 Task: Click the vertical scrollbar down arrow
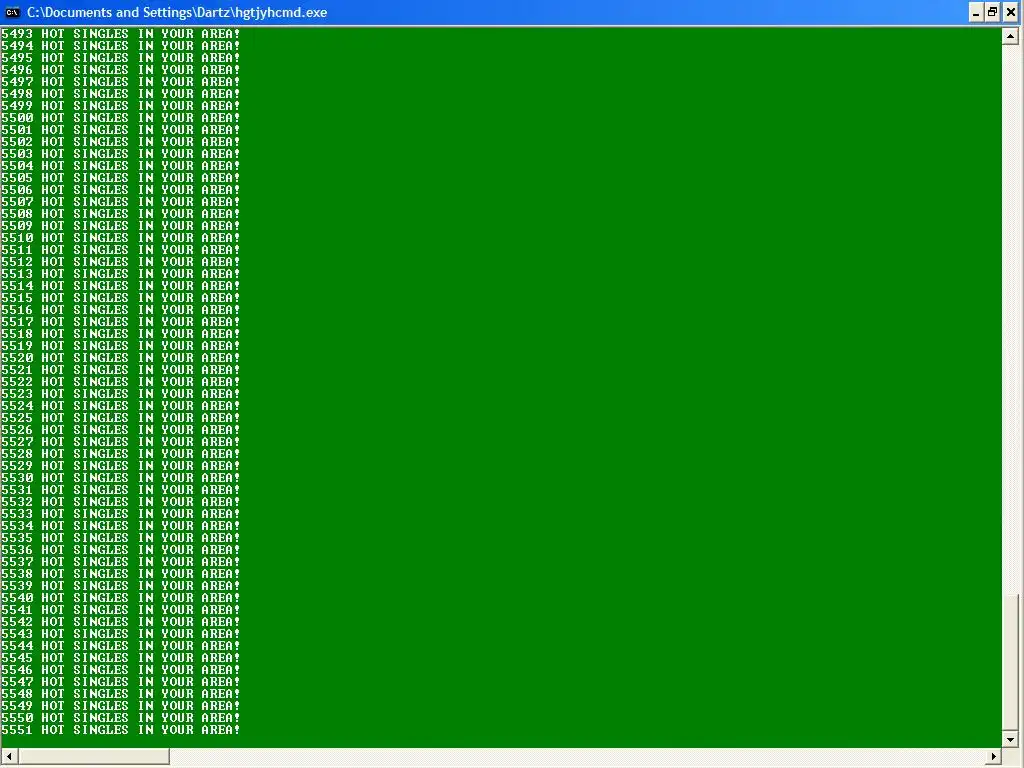[1010, 740]
